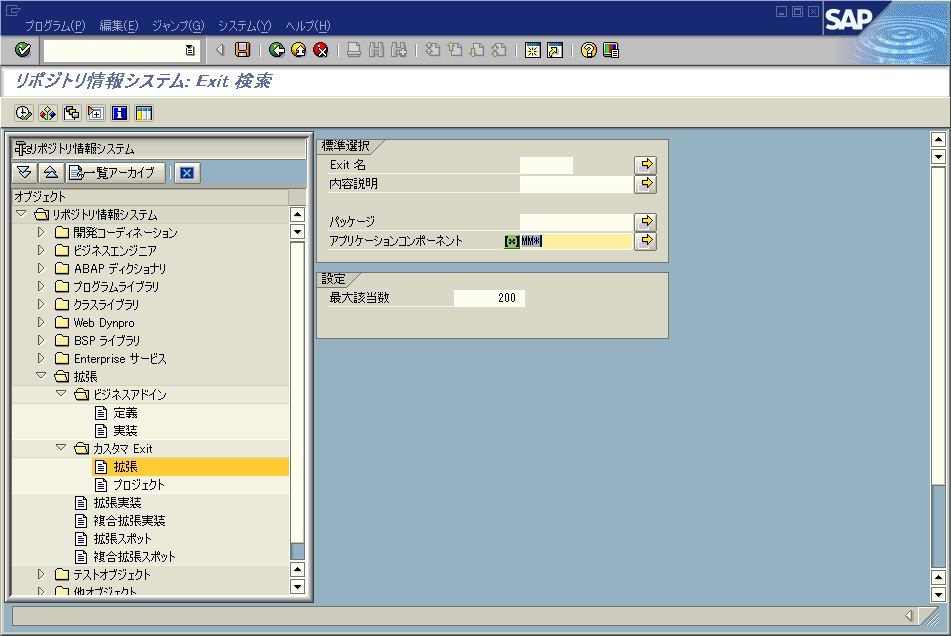This screenshot has width=951, height=636.
Task: Click the red Cancel icon
Action: (320, 50)
